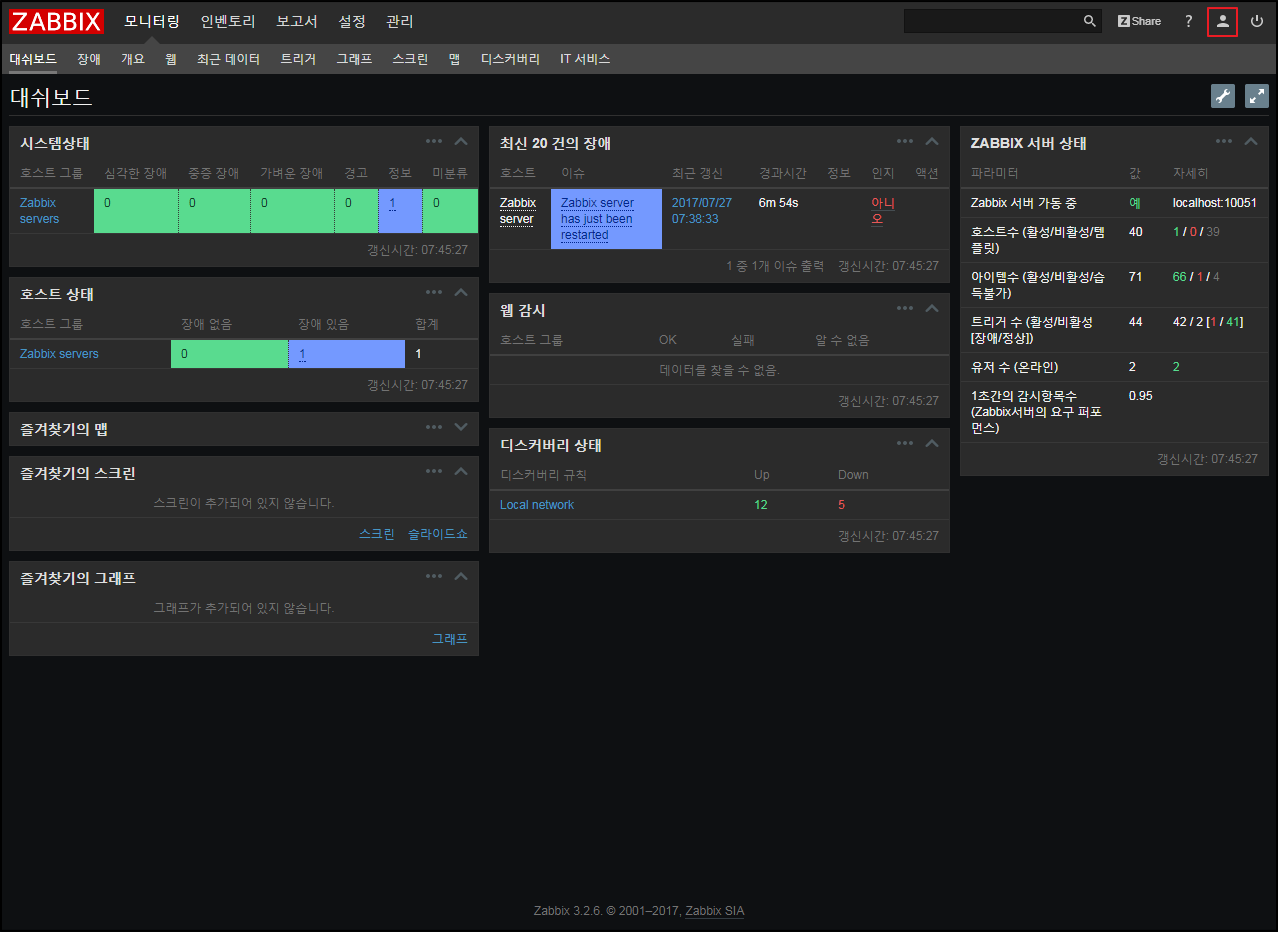Select the 대쉬보드 submenu tab
This screenshot has width=1278, height=932.
pos(33,59)
